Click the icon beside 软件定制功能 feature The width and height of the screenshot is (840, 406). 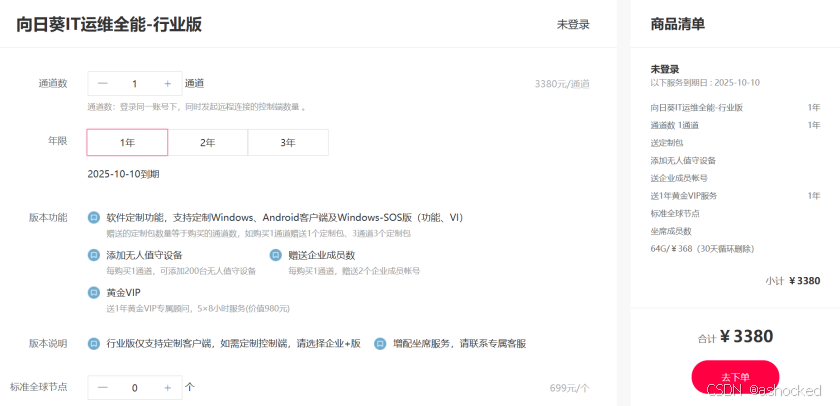[x=94, y=217]
